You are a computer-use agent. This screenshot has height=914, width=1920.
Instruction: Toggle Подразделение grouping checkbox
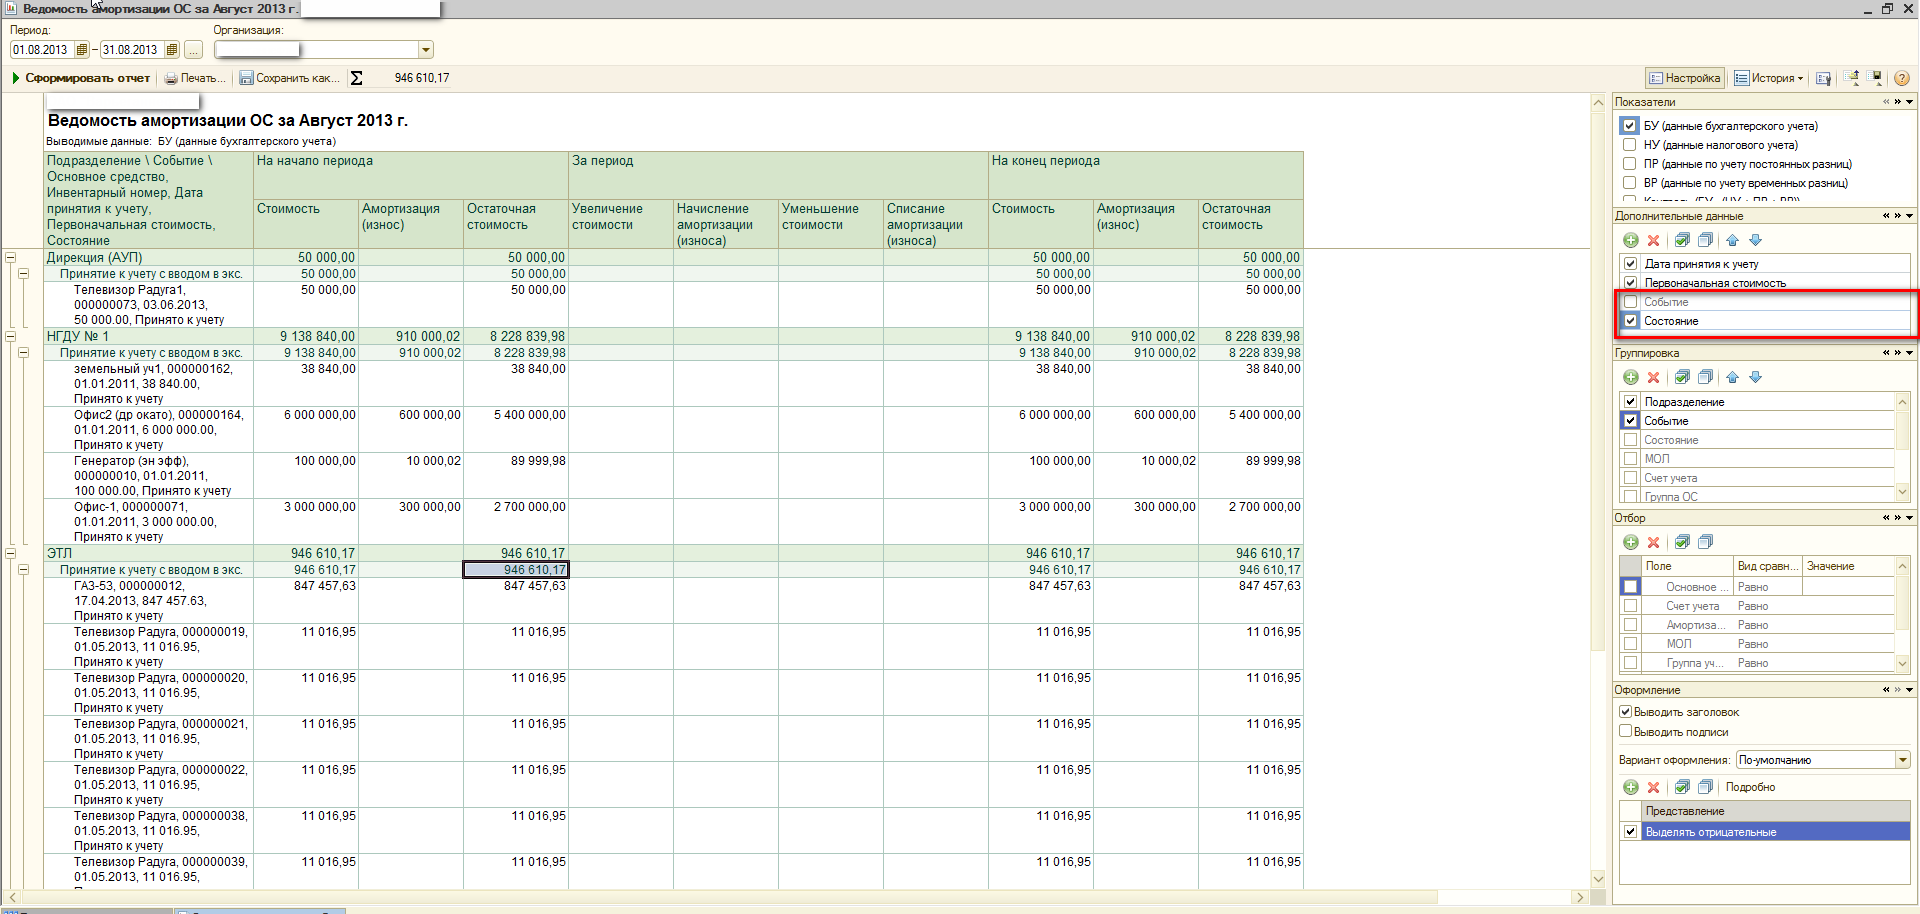coord(1630,402)
